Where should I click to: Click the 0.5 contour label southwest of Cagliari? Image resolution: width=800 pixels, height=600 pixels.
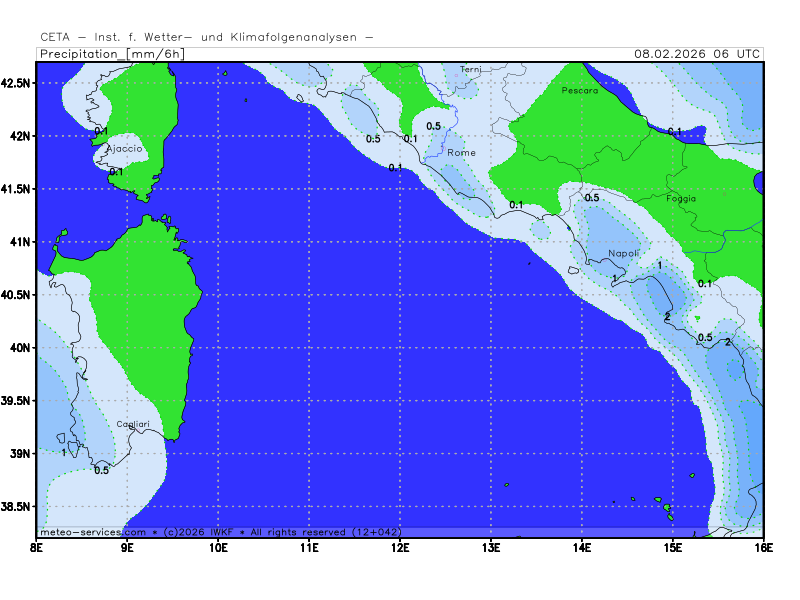(x=101, y=470)
